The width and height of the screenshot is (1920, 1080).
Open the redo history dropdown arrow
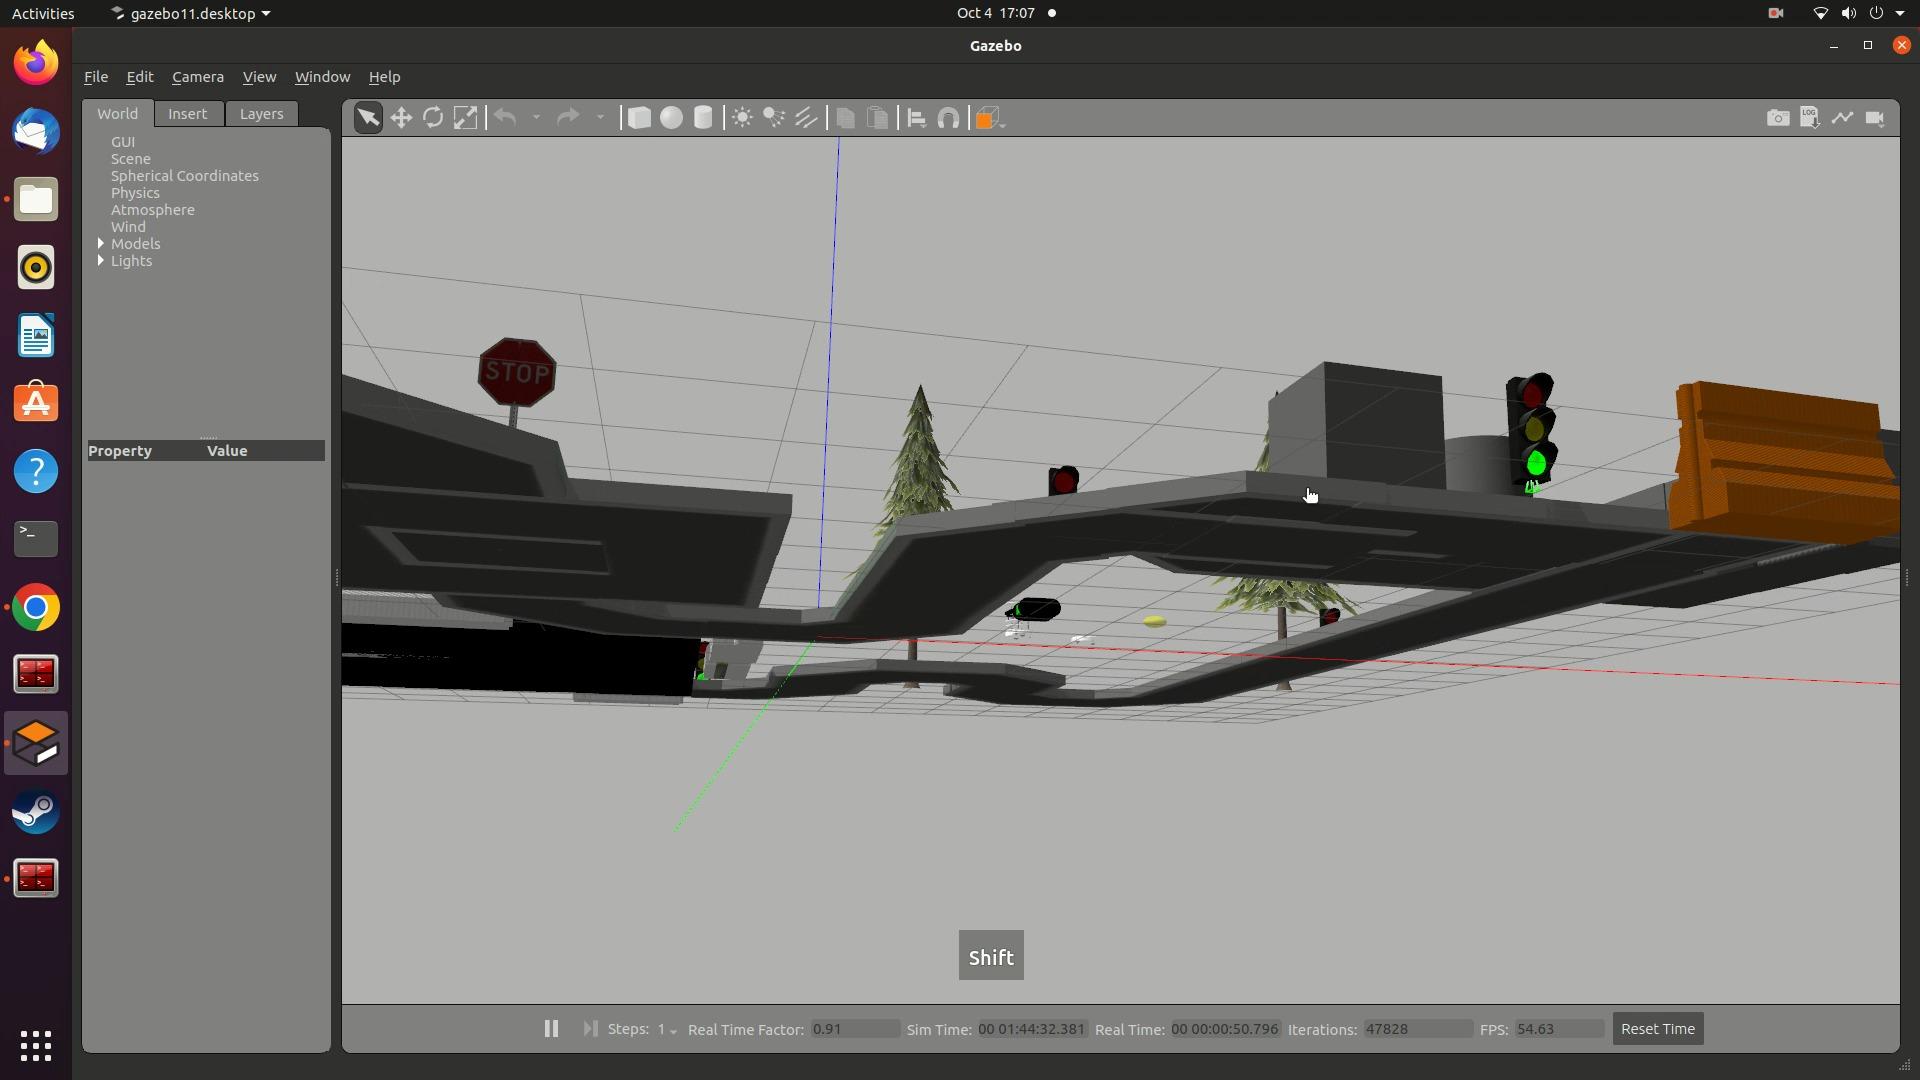coord(600,118)
